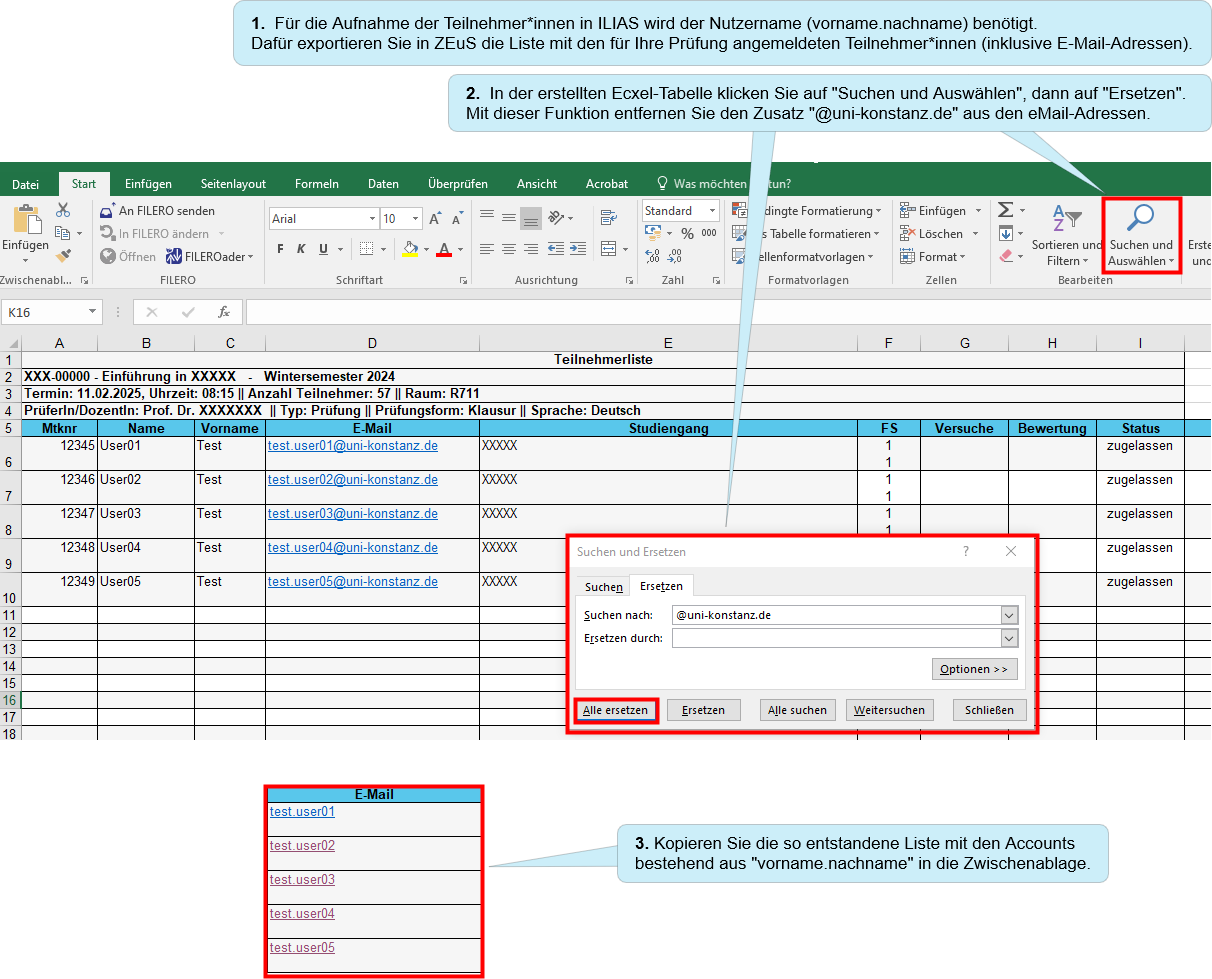Switch to the Ansicht tab
This screenshot has width=1212, height=979.
click(537, 184)
